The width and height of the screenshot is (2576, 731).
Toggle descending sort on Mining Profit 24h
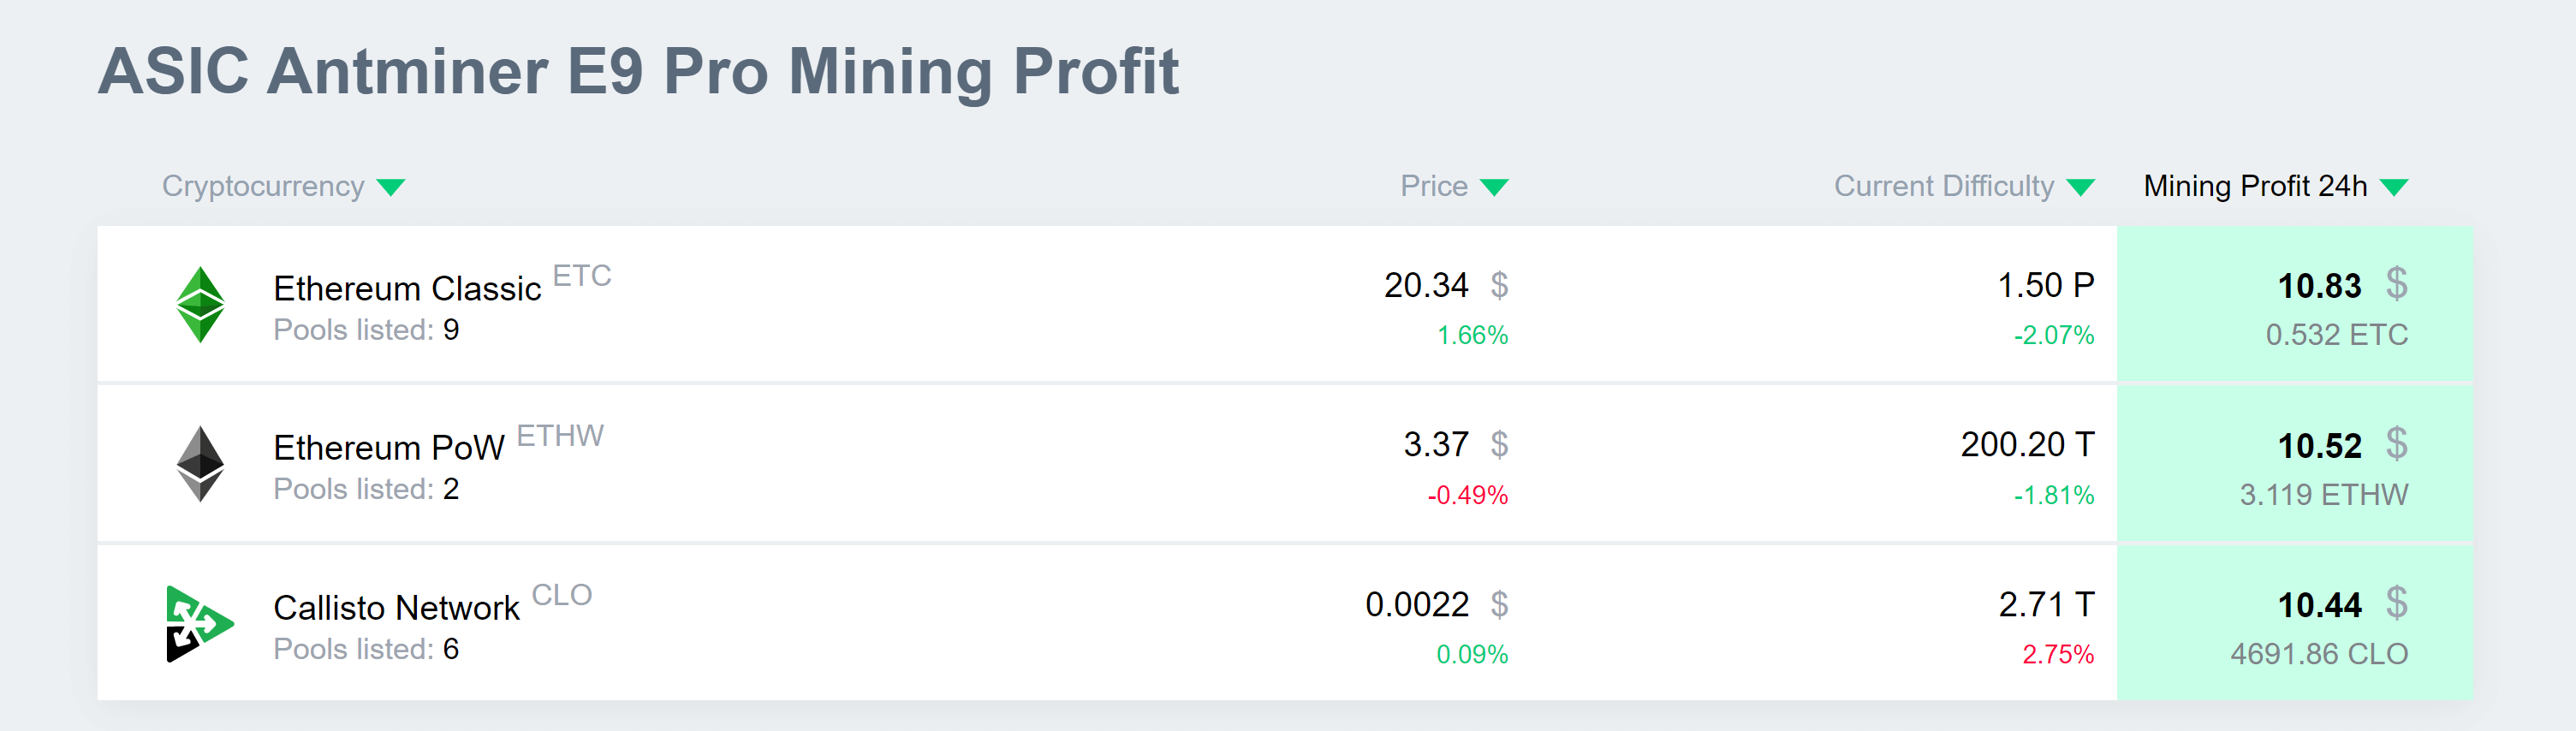(2392, 186)
